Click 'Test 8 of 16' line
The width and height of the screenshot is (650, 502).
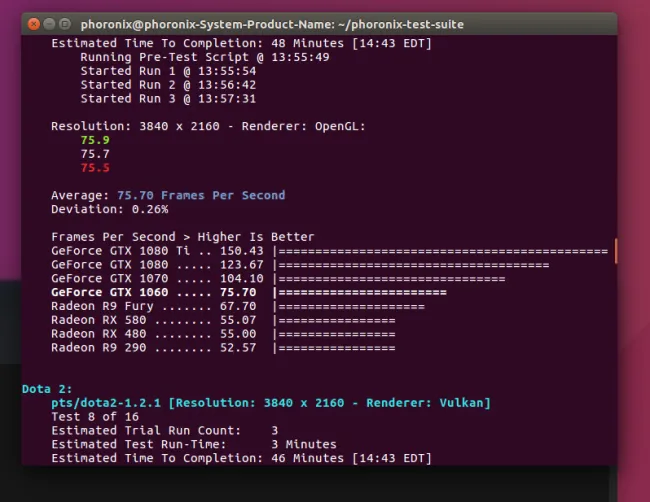click(x=95, y=417)
